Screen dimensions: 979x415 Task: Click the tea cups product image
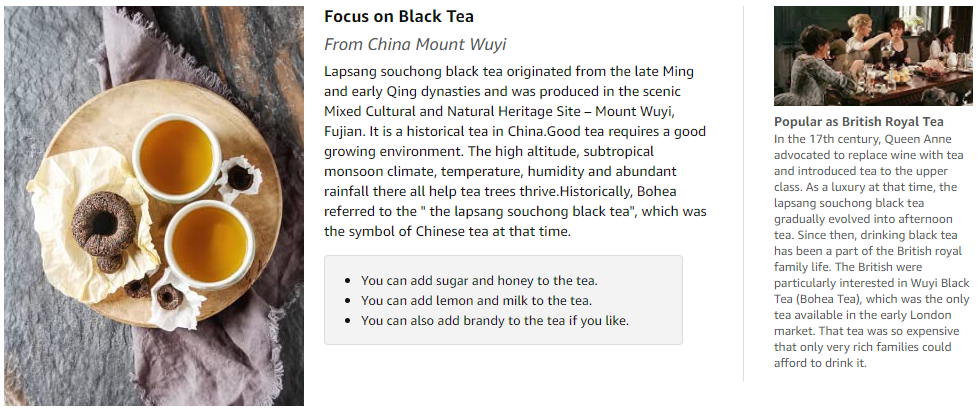154,206
